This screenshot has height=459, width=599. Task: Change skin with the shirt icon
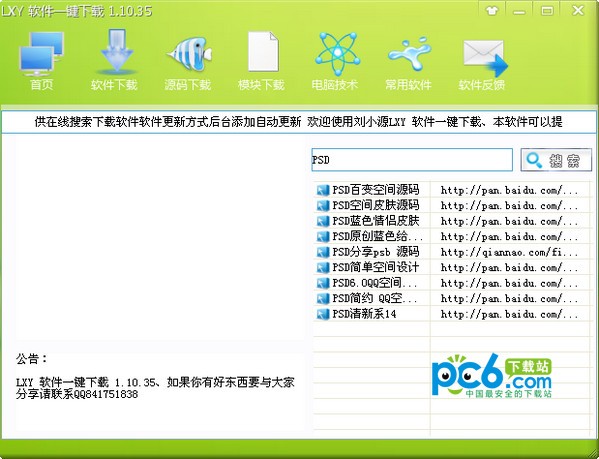[x=492, y=10]
